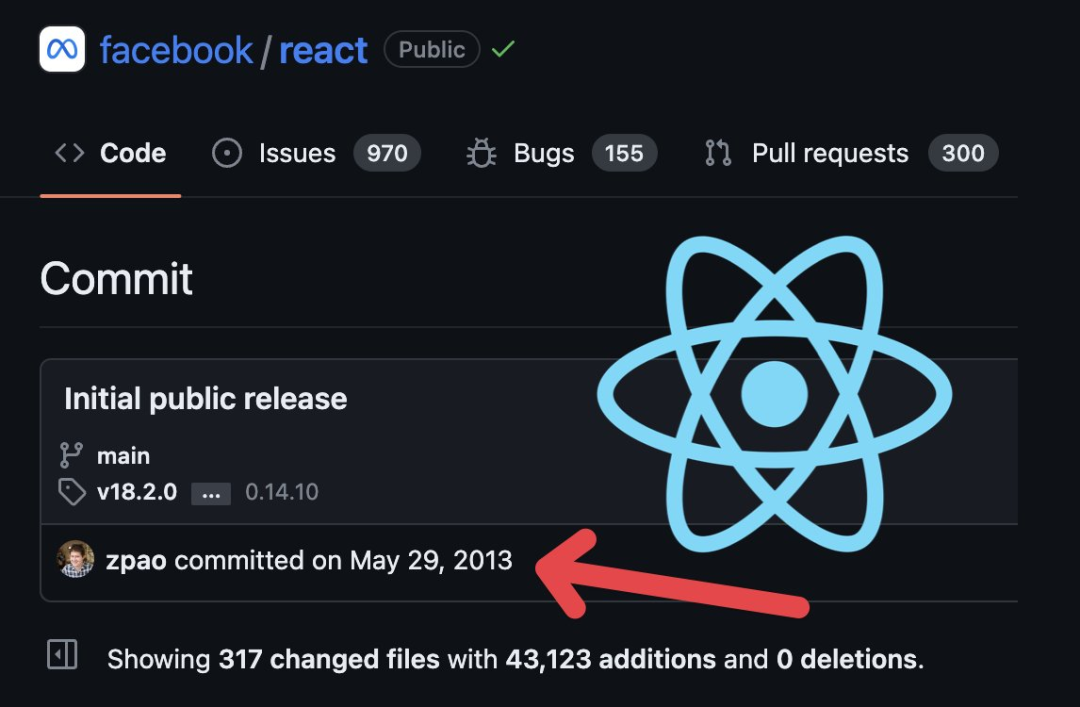Switch to the Pull requests tab
This screenshot has width=1080, height=707.
(x=829, y=152)
